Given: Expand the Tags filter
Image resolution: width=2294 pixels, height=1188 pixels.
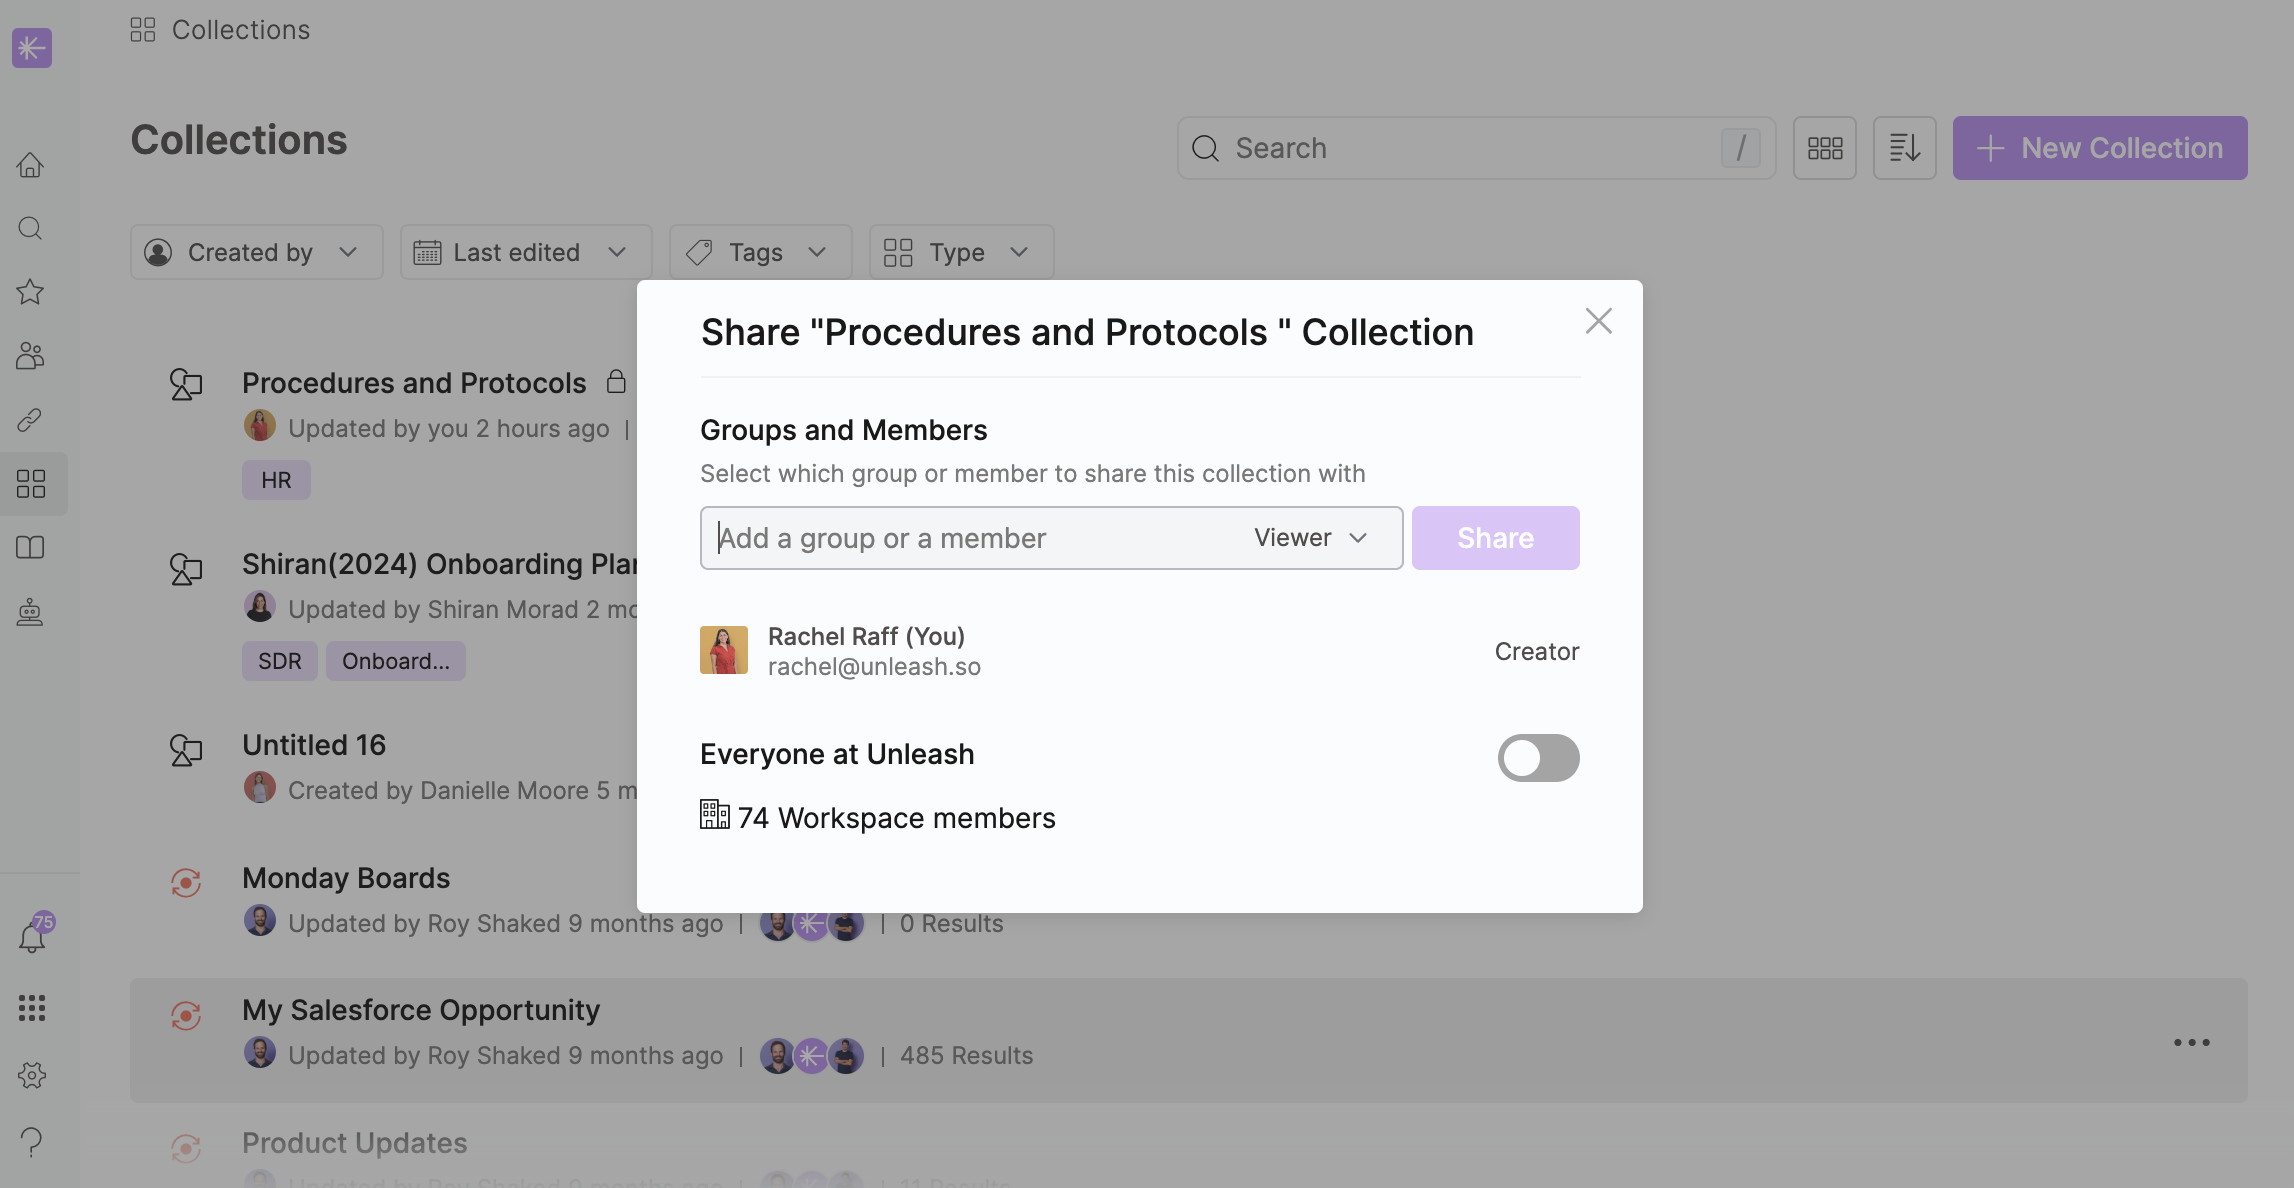Looking at the screenshot, I should coord(760,252).
